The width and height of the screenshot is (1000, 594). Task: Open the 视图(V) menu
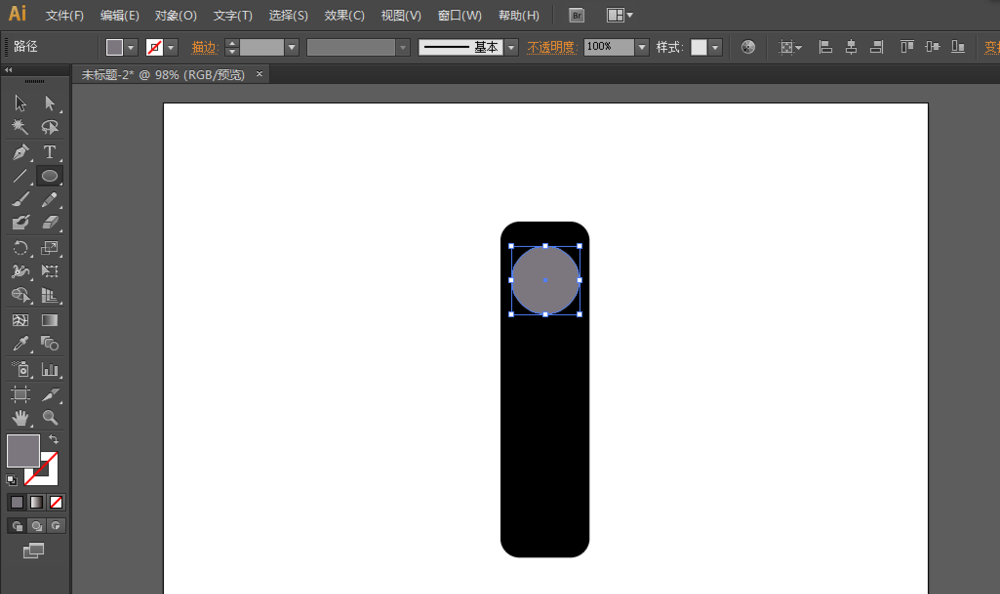point(401,15)
